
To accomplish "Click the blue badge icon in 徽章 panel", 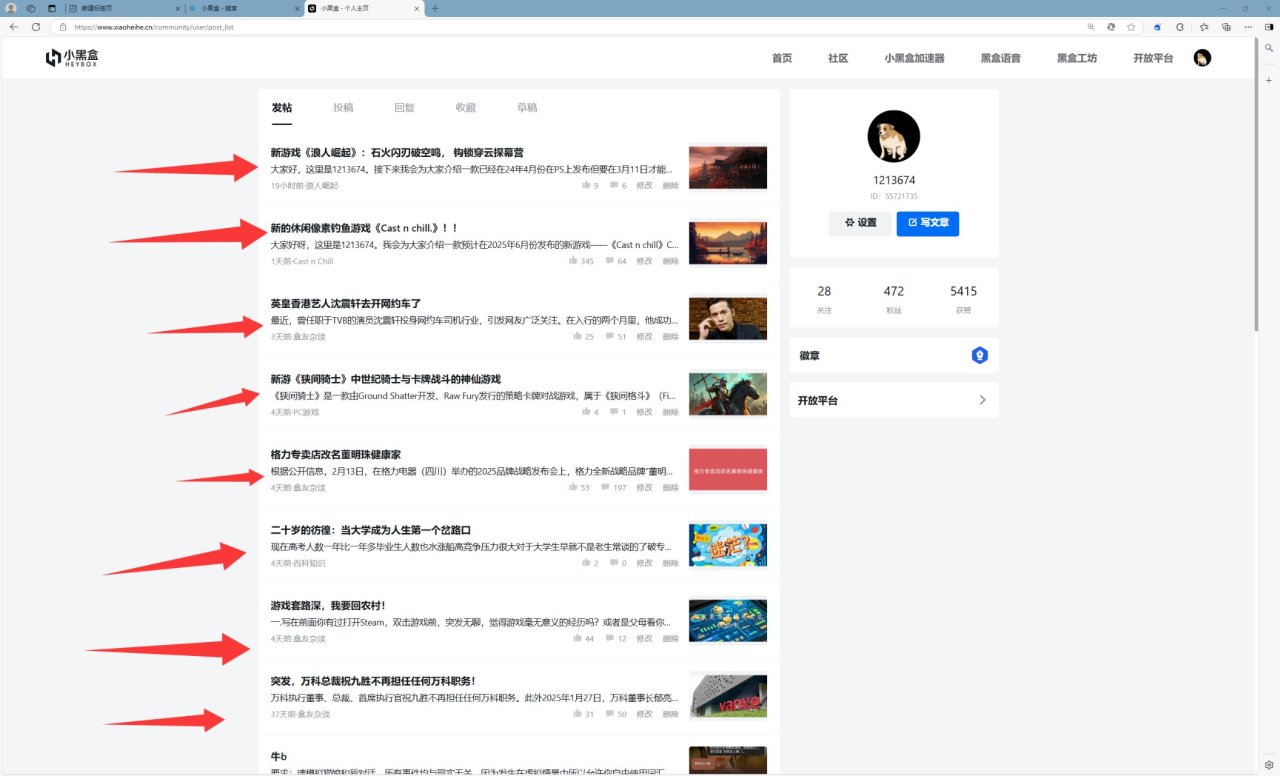I will tap(980, 355).
